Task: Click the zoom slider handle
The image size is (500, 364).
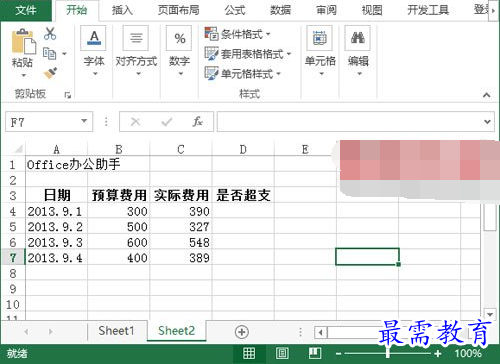Action: 388,353
